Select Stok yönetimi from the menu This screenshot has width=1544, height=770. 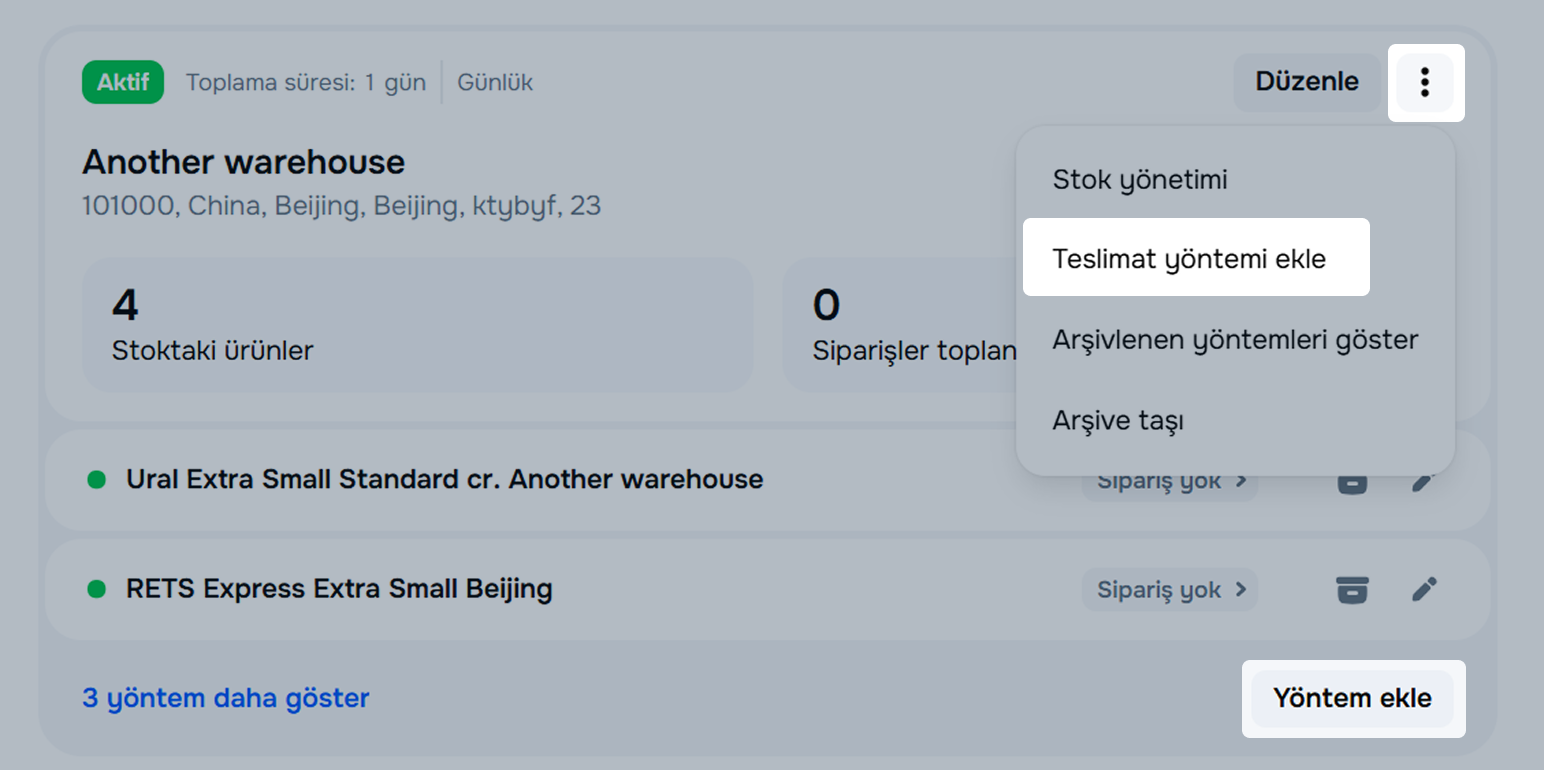click(x=1139, y=180)
